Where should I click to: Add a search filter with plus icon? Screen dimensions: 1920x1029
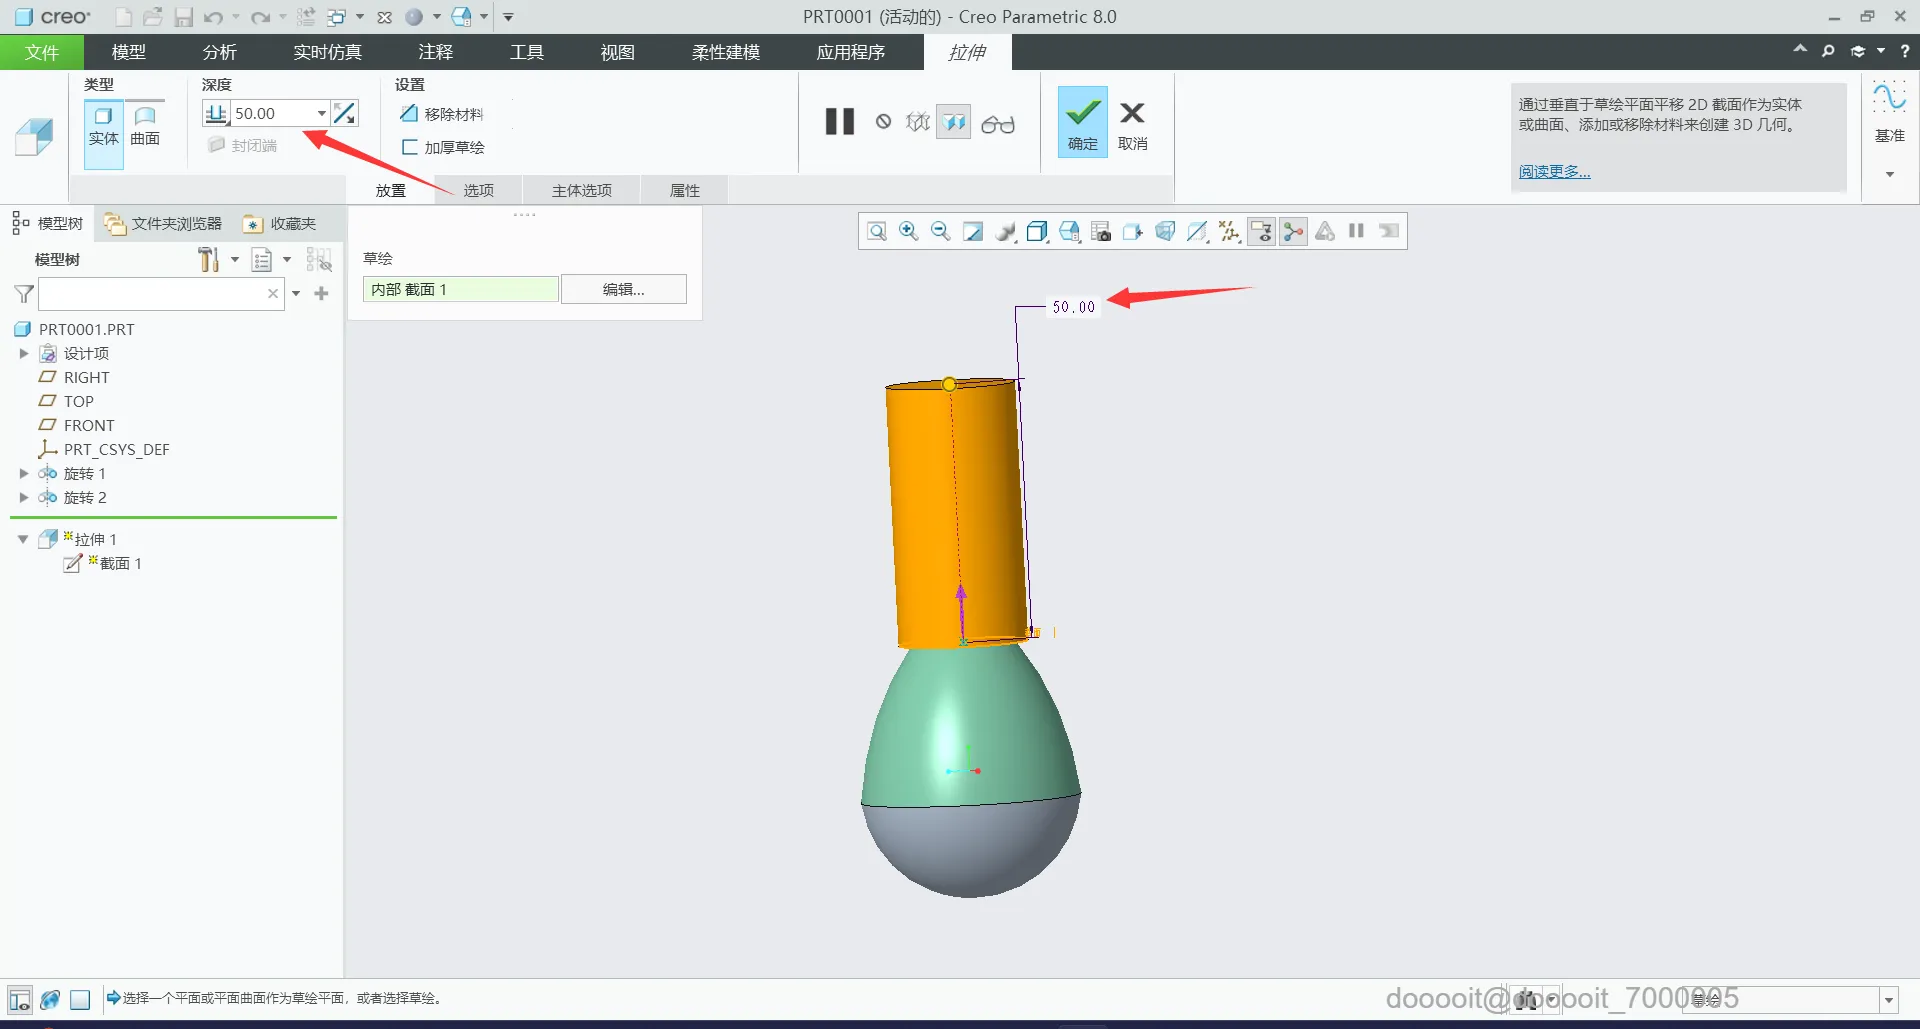pos(321,294)
